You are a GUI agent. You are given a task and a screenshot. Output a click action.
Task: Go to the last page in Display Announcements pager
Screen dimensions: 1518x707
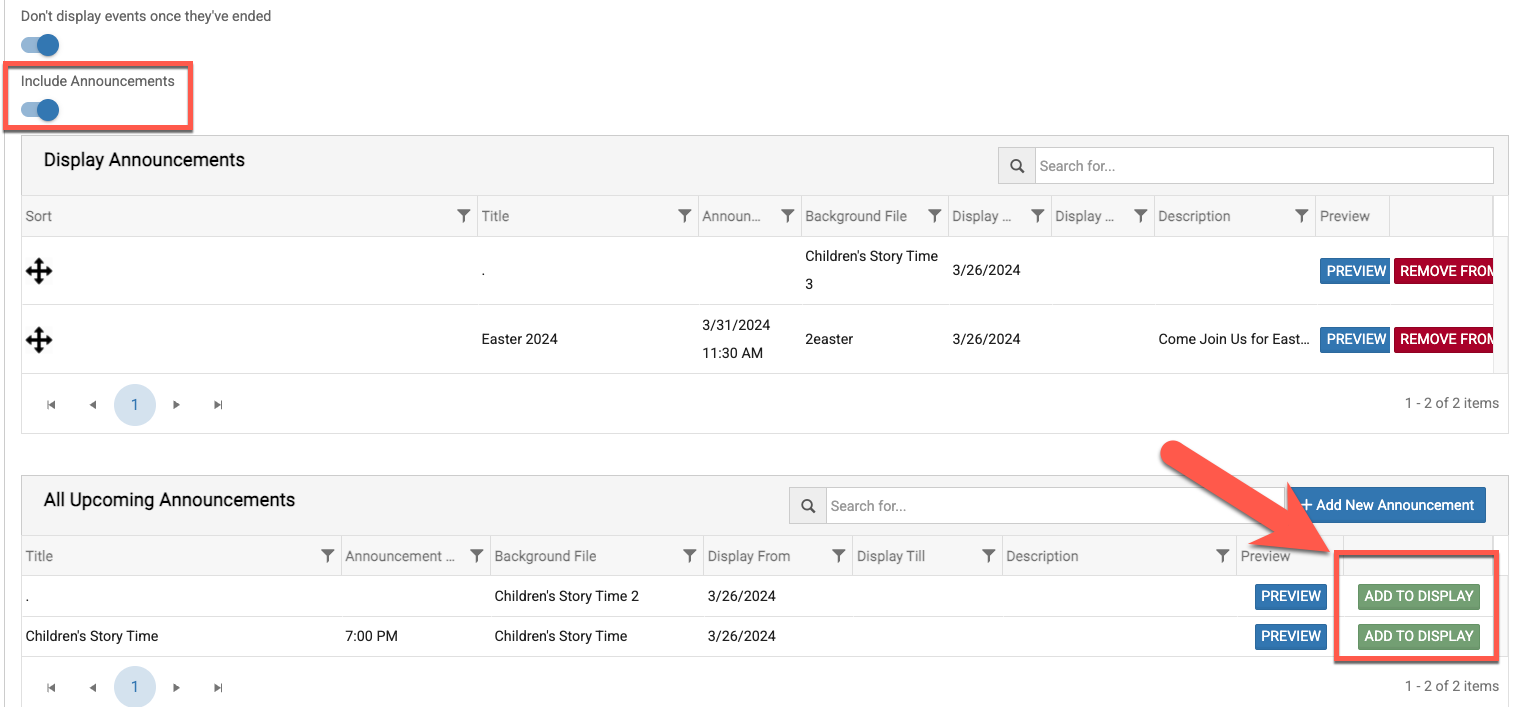point(218,405)
